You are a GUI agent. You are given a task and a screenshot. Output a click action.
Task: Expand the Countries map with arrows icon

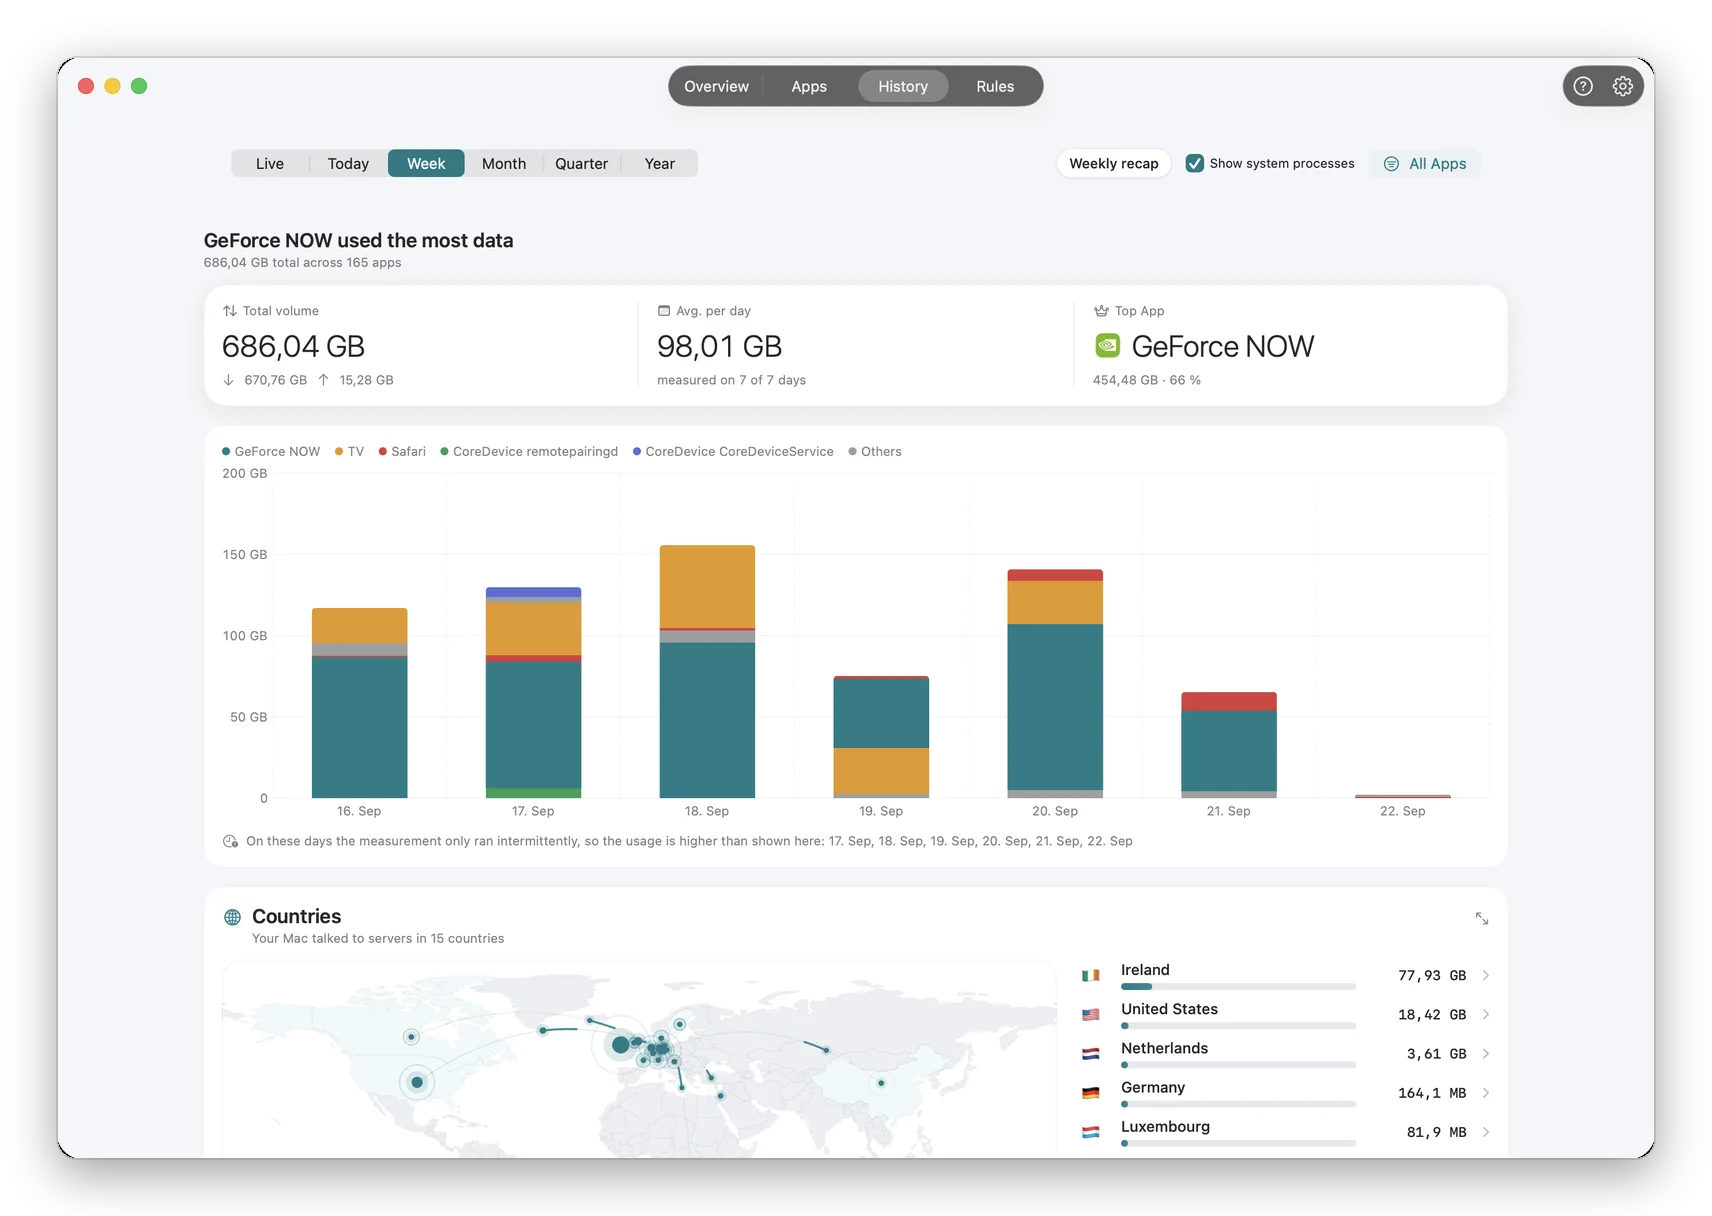(x=1482, y=918)
